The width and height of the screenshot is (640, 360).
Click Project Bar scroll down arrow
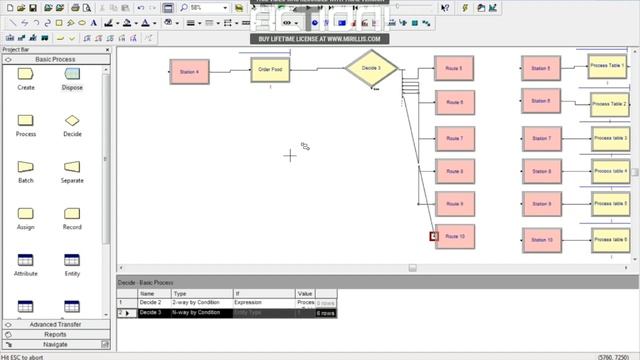(x=106, y=315)
